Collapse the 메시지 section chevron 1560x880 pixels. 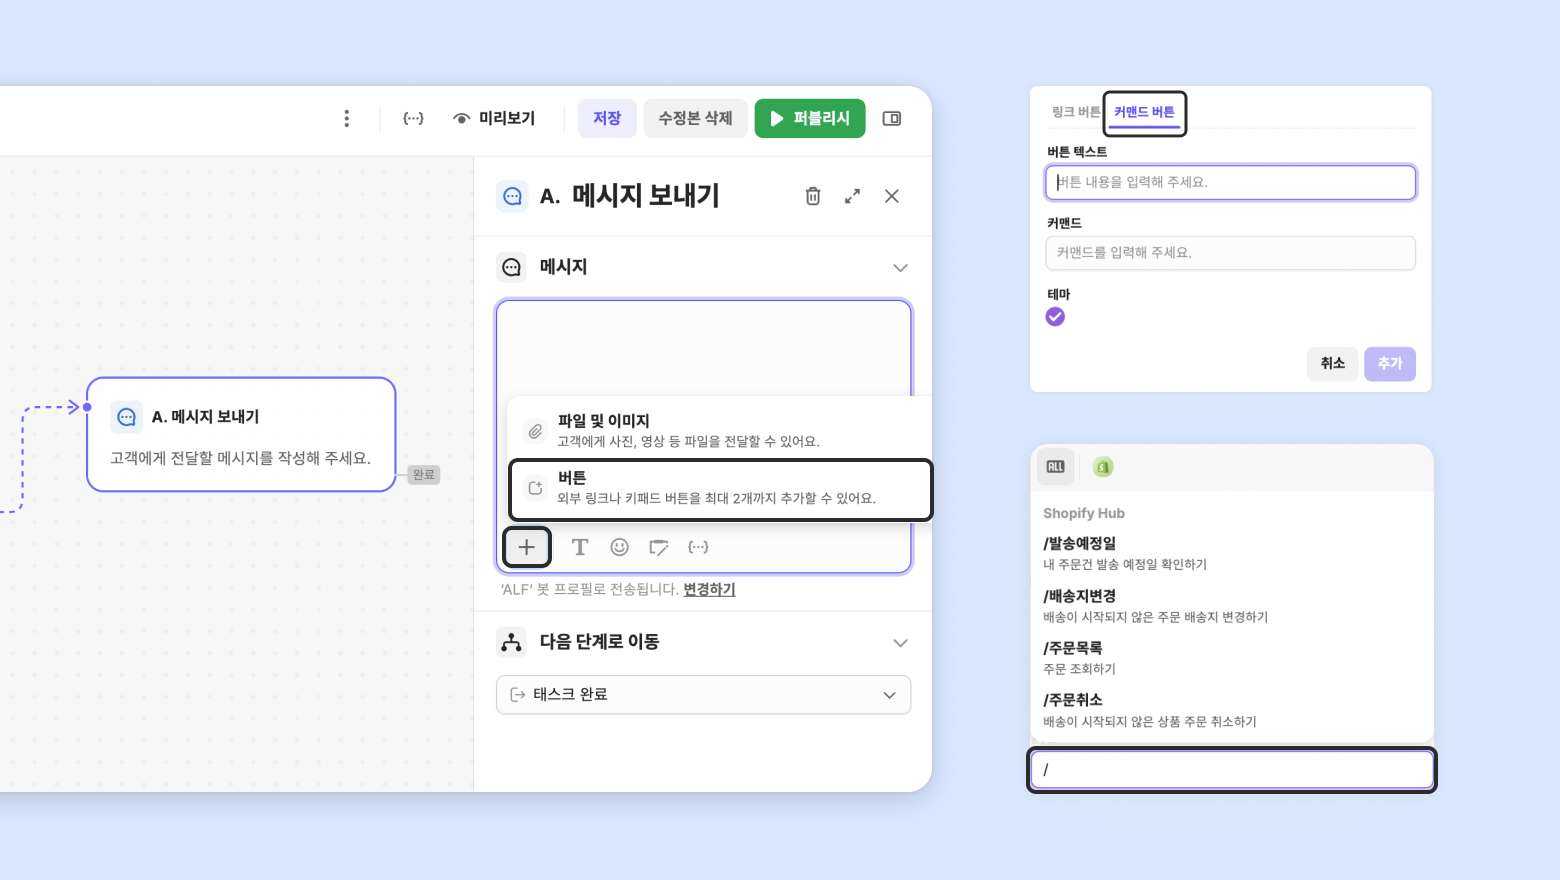click(x=900, y=267)
